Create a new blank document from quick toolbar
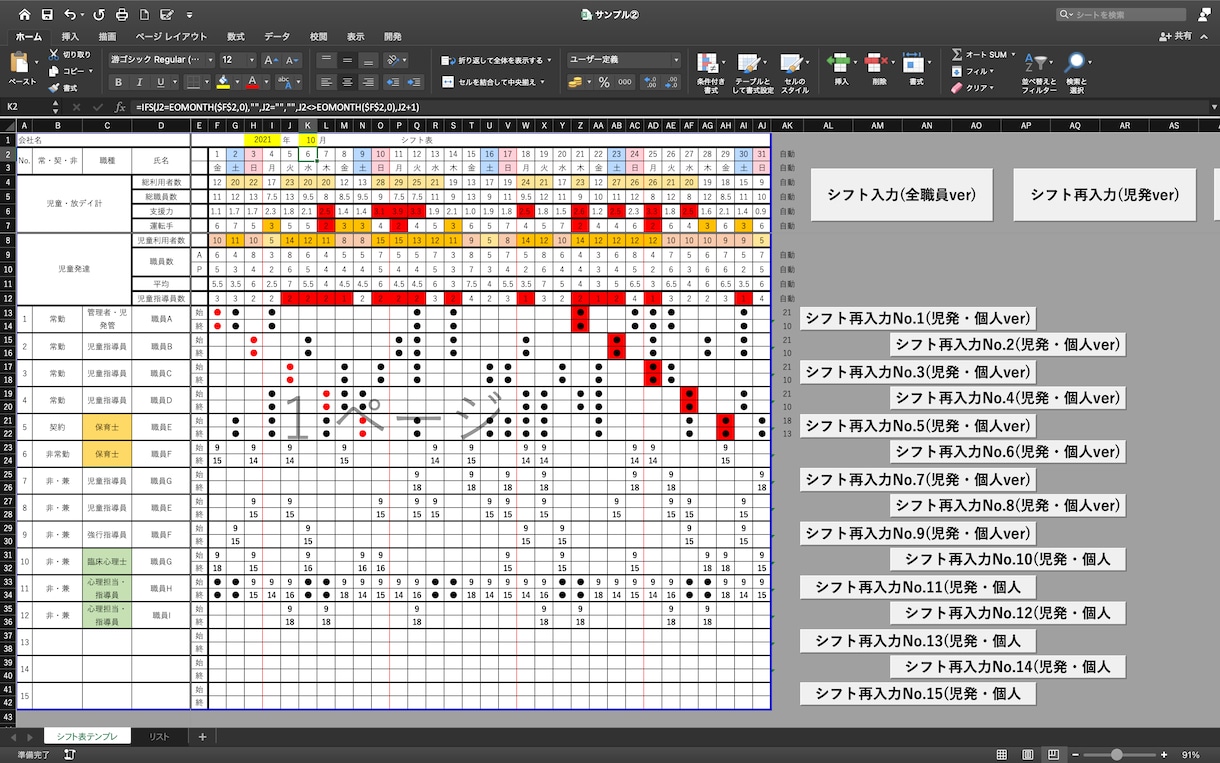 (x=144, y=15)
